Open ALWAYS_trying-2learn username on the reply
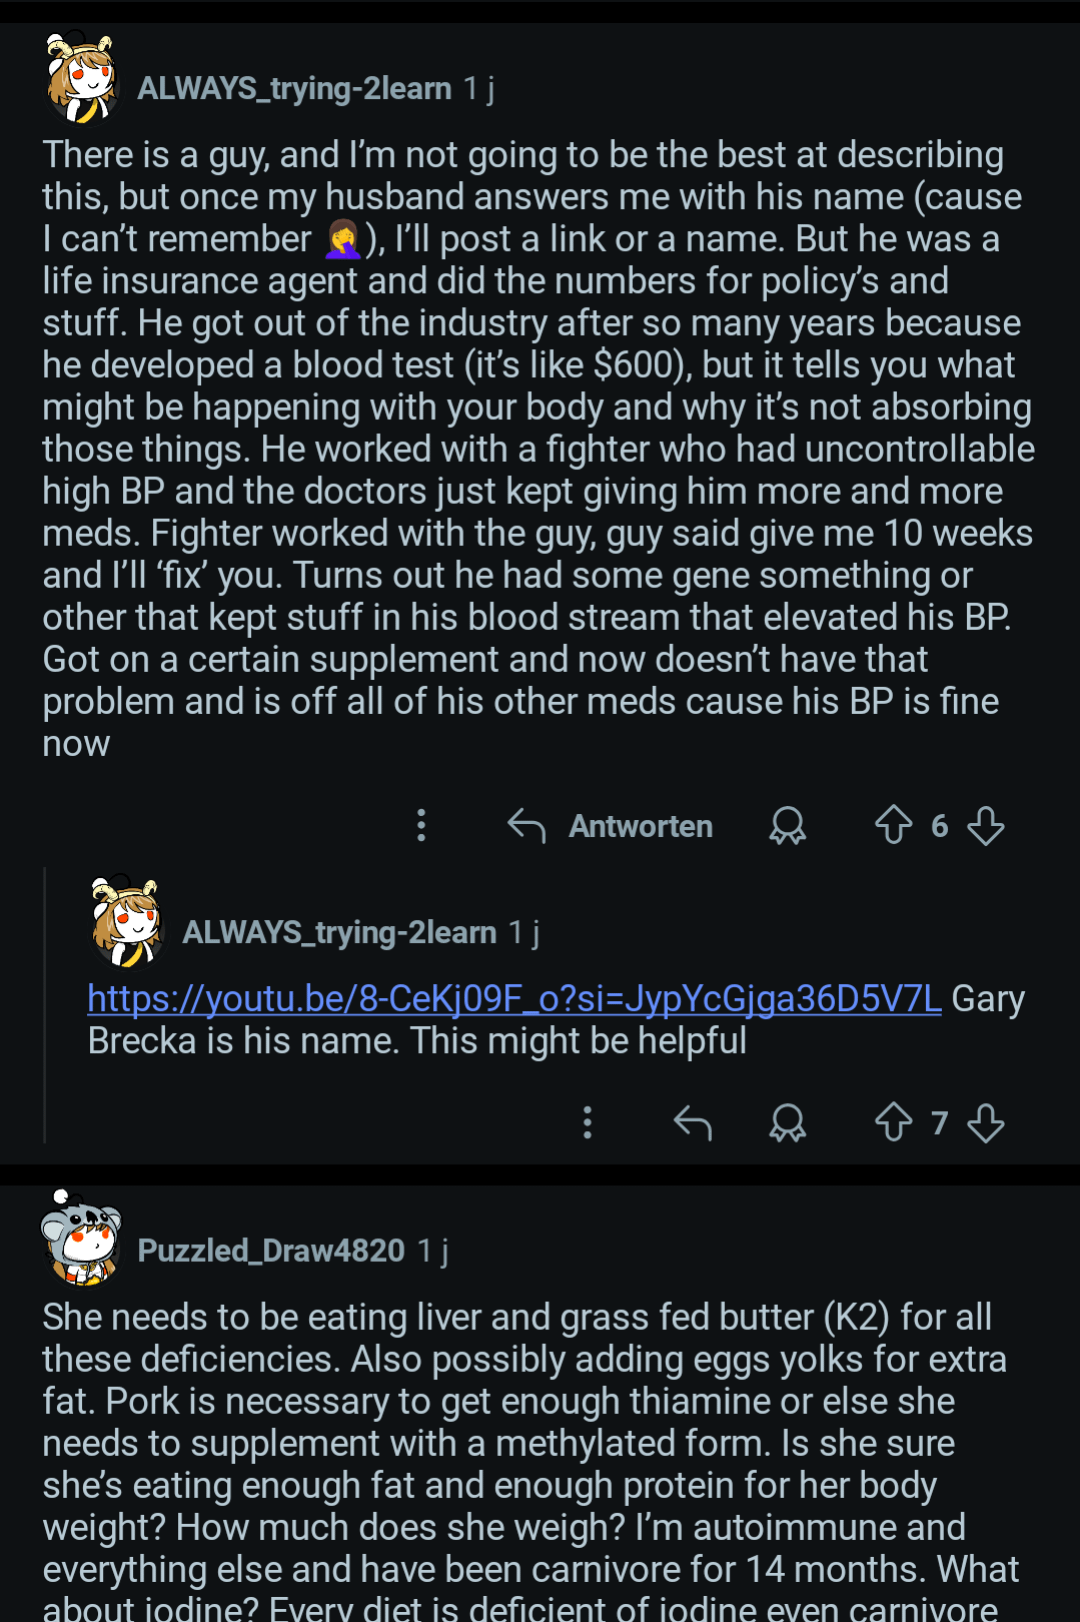The width and height of the screenshot is (1080, 1622). [x=339, y=933]
